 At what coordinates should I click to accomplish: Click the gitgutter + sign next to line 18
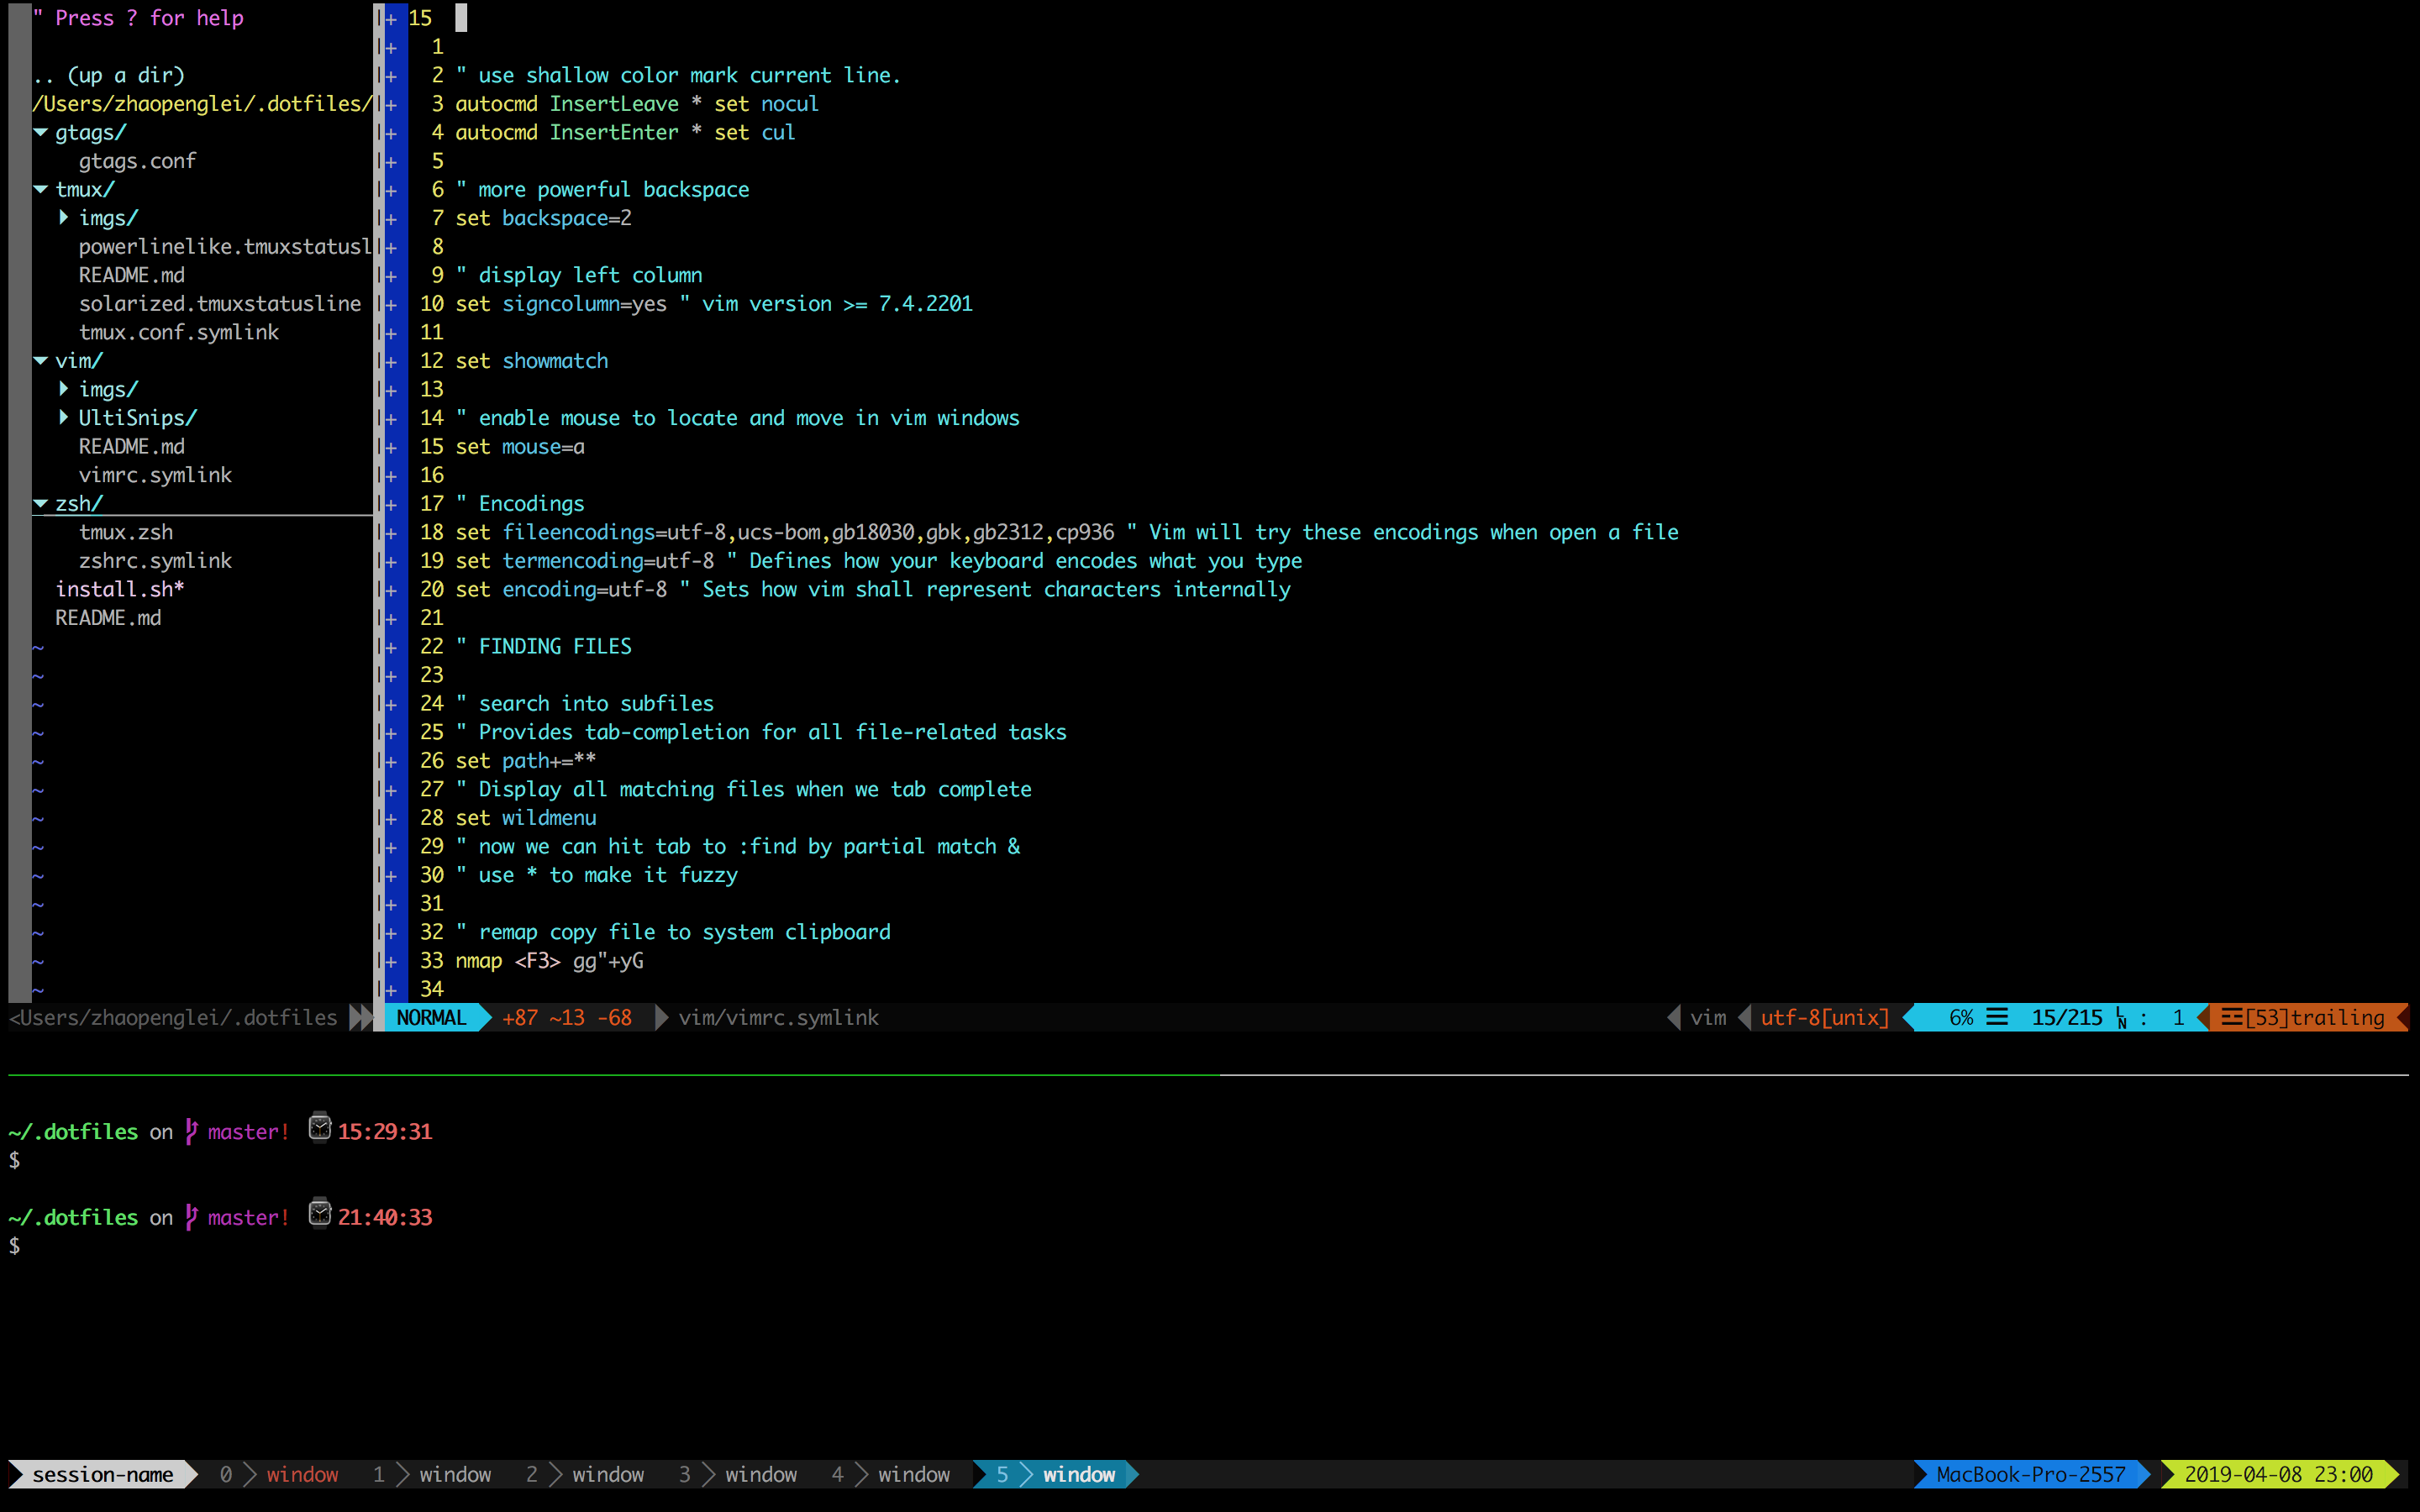point(392,533)
